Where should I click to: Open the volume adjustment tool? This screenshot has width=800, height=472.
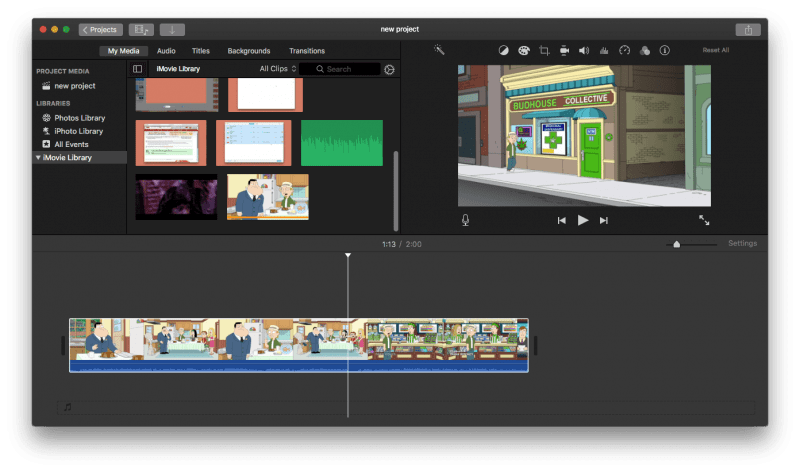point(584,50)
